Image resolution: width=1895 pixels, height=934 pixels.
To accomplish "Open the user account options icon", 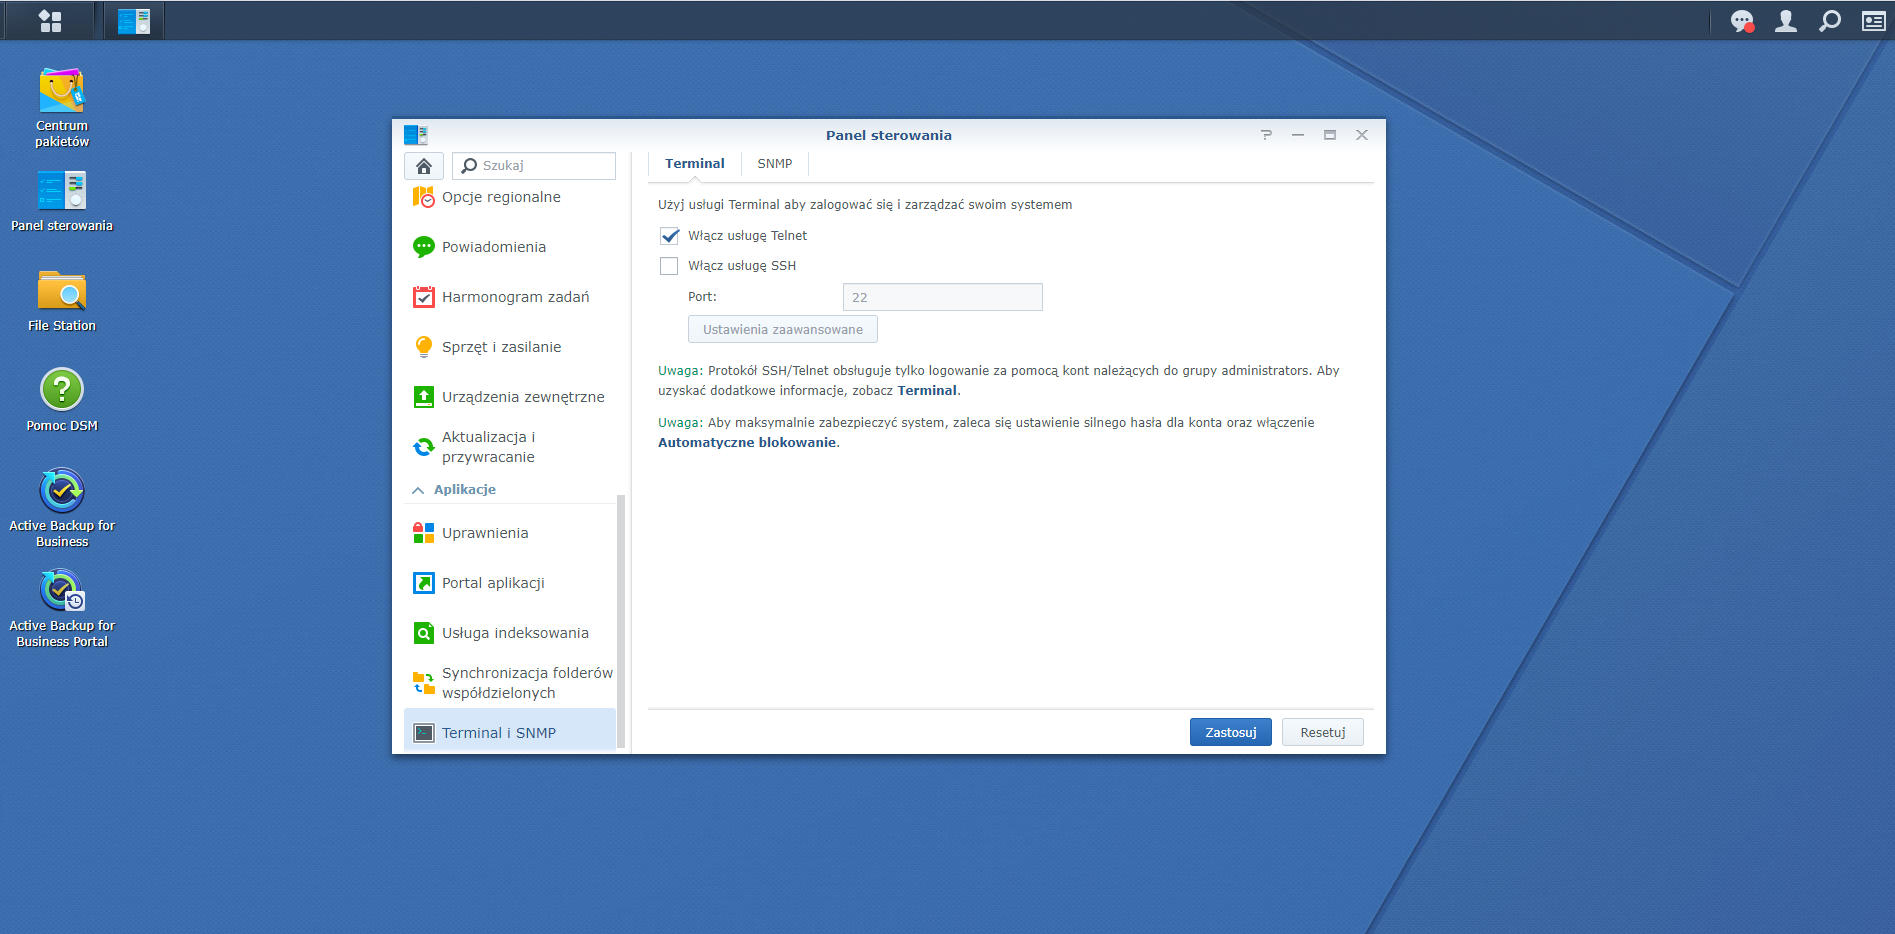I will 1786,21.
